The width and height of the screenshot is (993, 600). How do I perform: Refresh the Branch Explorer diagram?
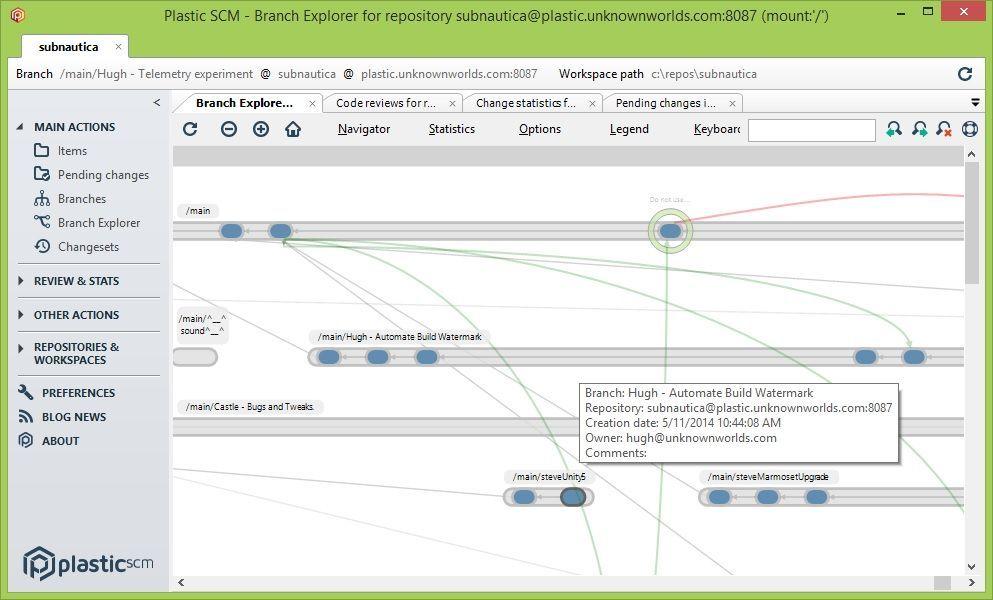(x=190, y=129)
